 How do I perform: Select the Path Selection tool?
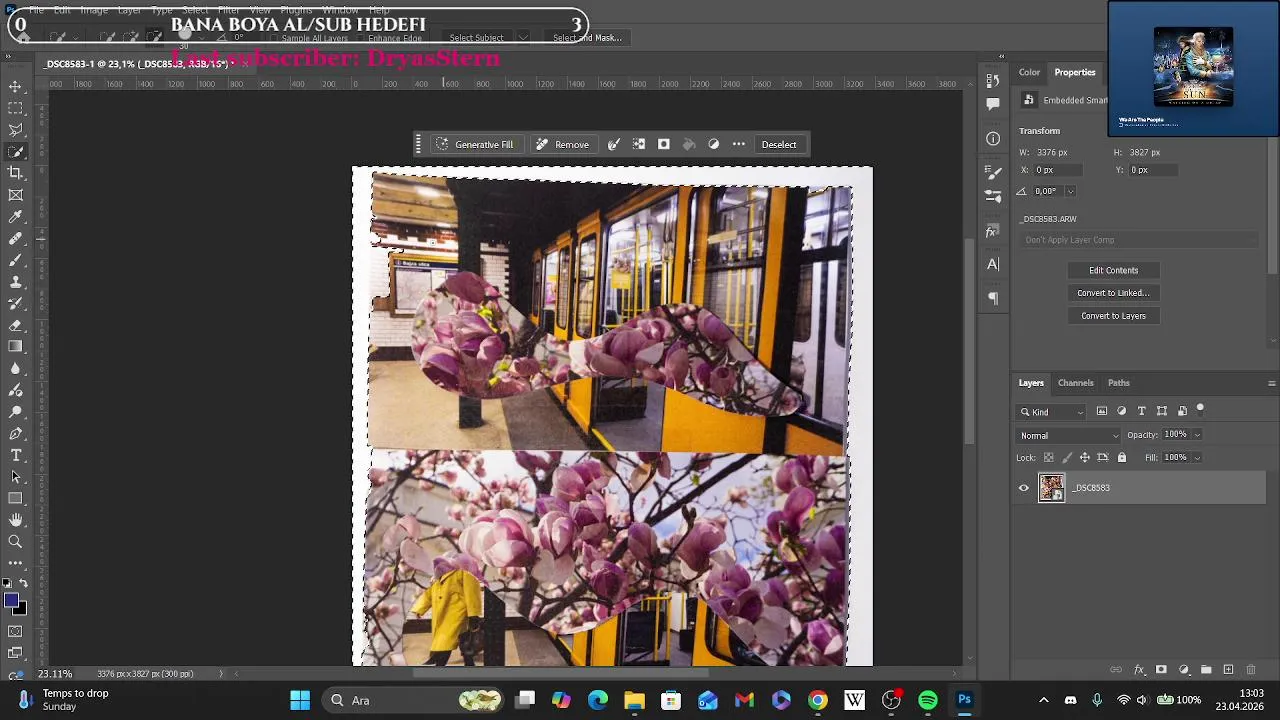pos(16,477)
